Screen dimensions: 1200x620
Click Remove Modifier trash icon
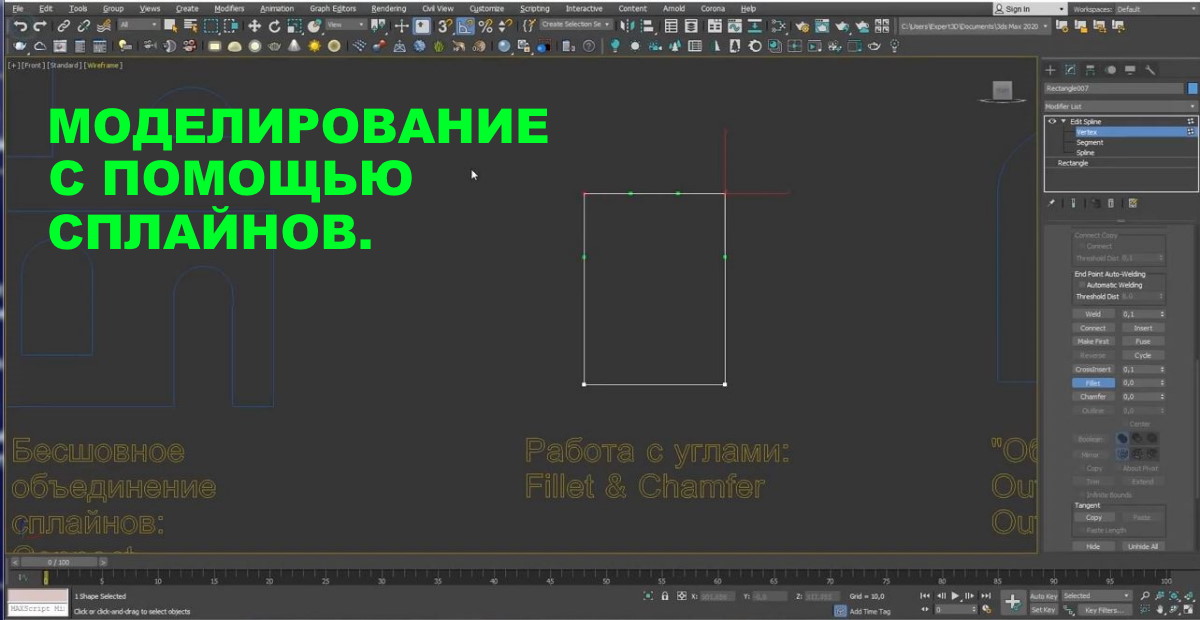[x=1110, y=203]
